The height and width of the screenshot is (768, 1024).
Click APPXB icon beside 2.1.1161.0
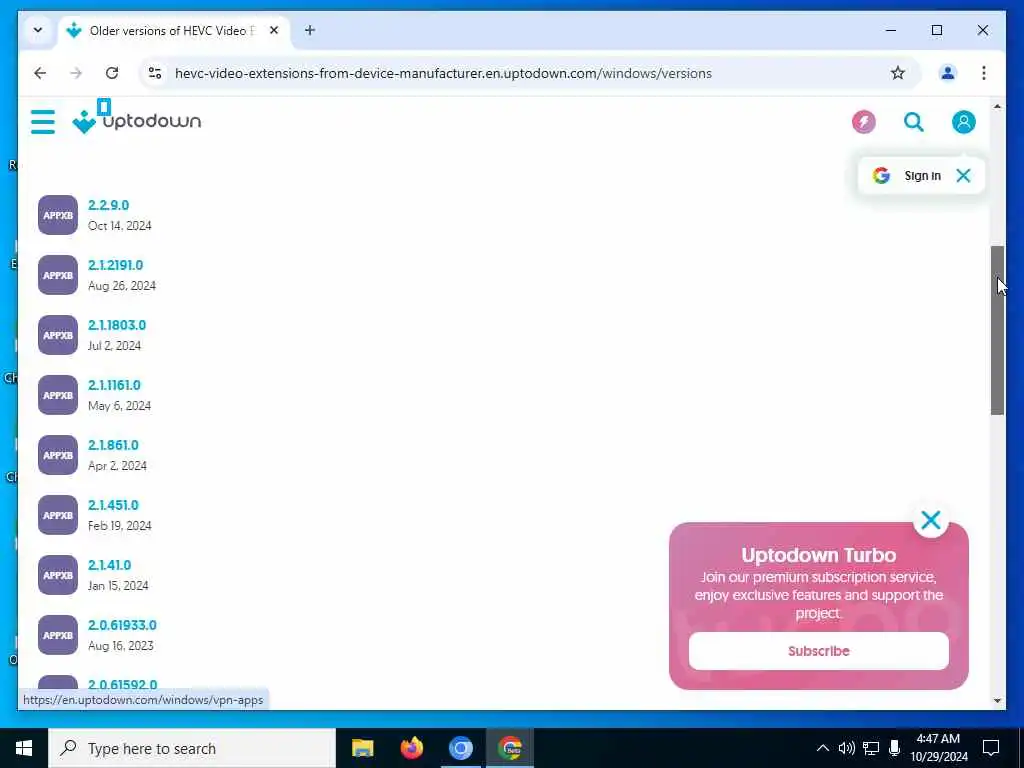pyautogui.click(x=57, y=395)
